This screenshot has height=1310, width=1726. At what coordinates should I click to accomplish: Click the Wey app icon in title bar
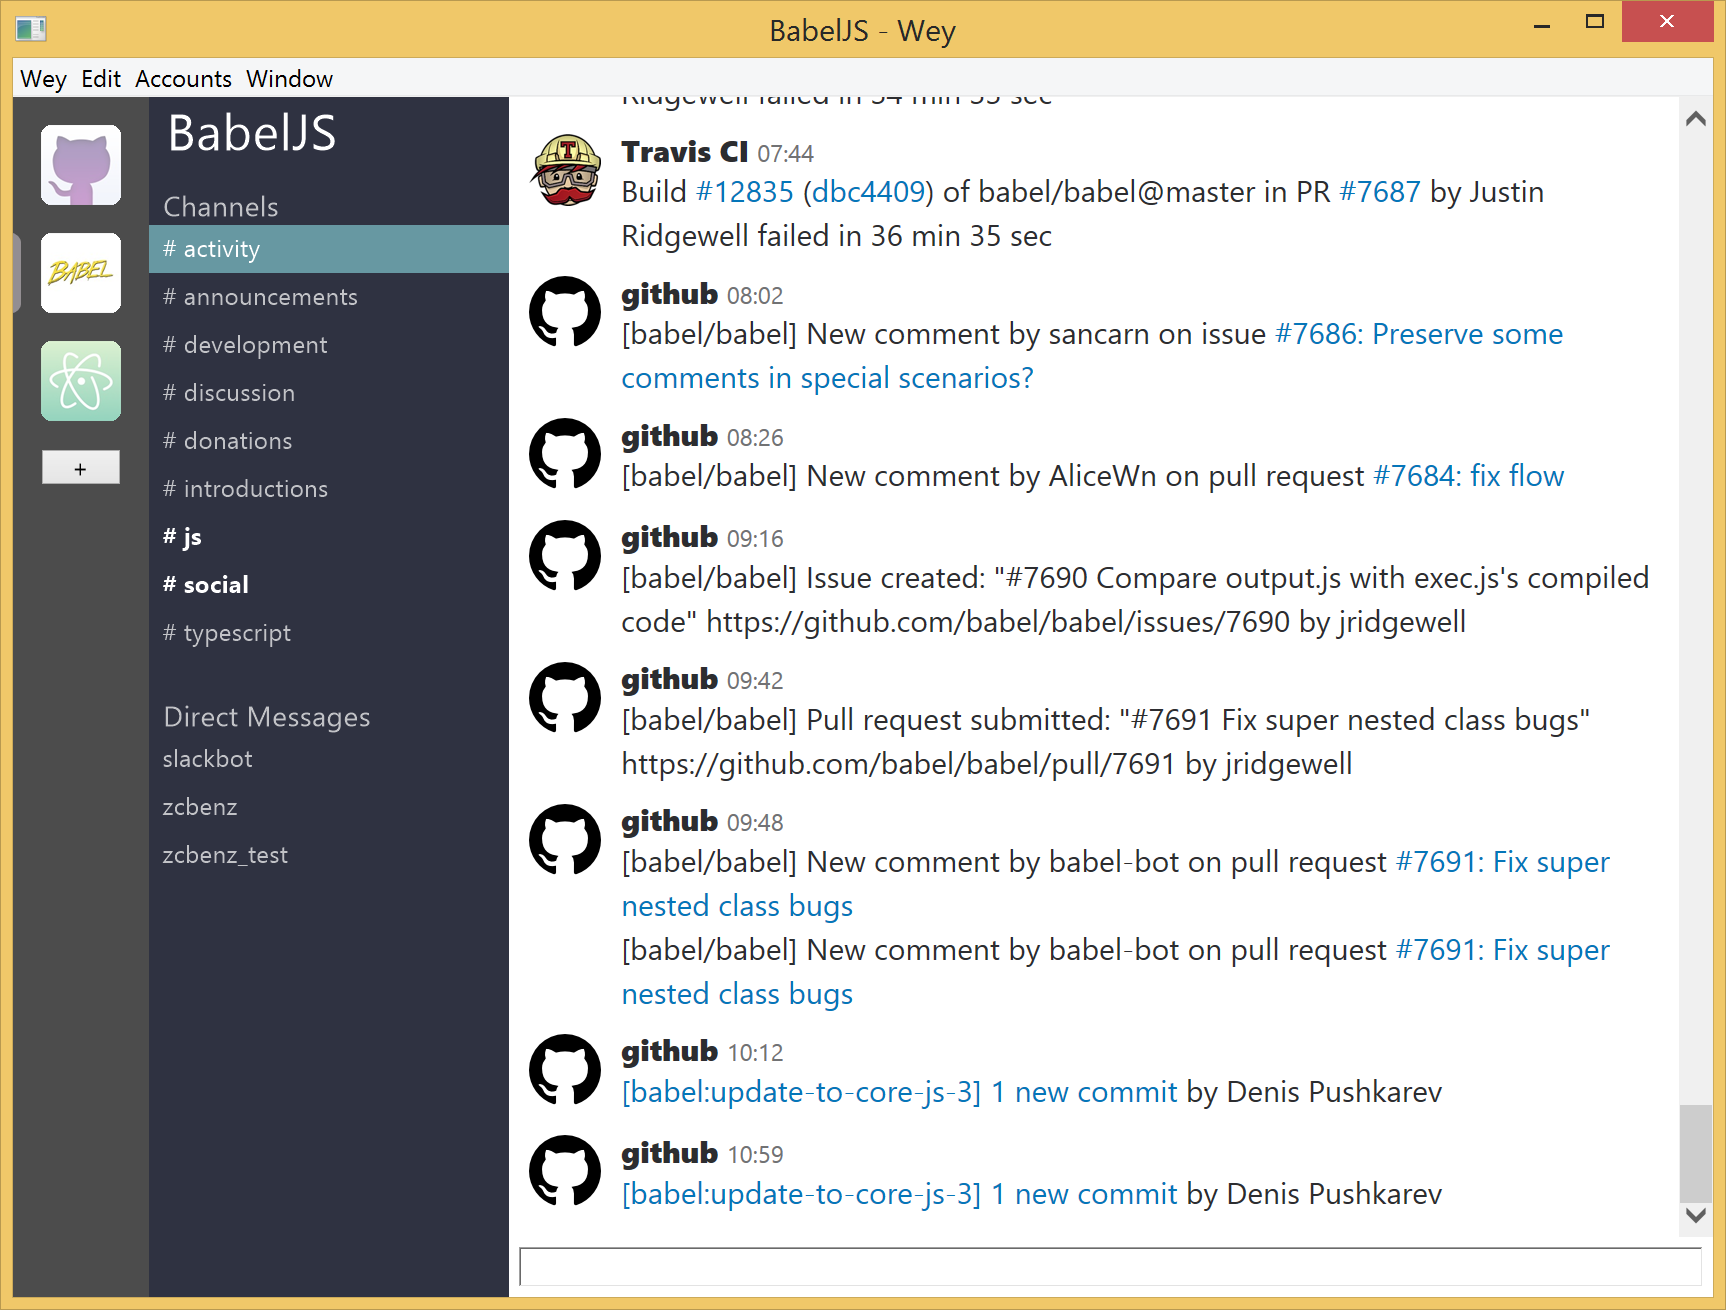pyautogui.click(x=31, y=29)
